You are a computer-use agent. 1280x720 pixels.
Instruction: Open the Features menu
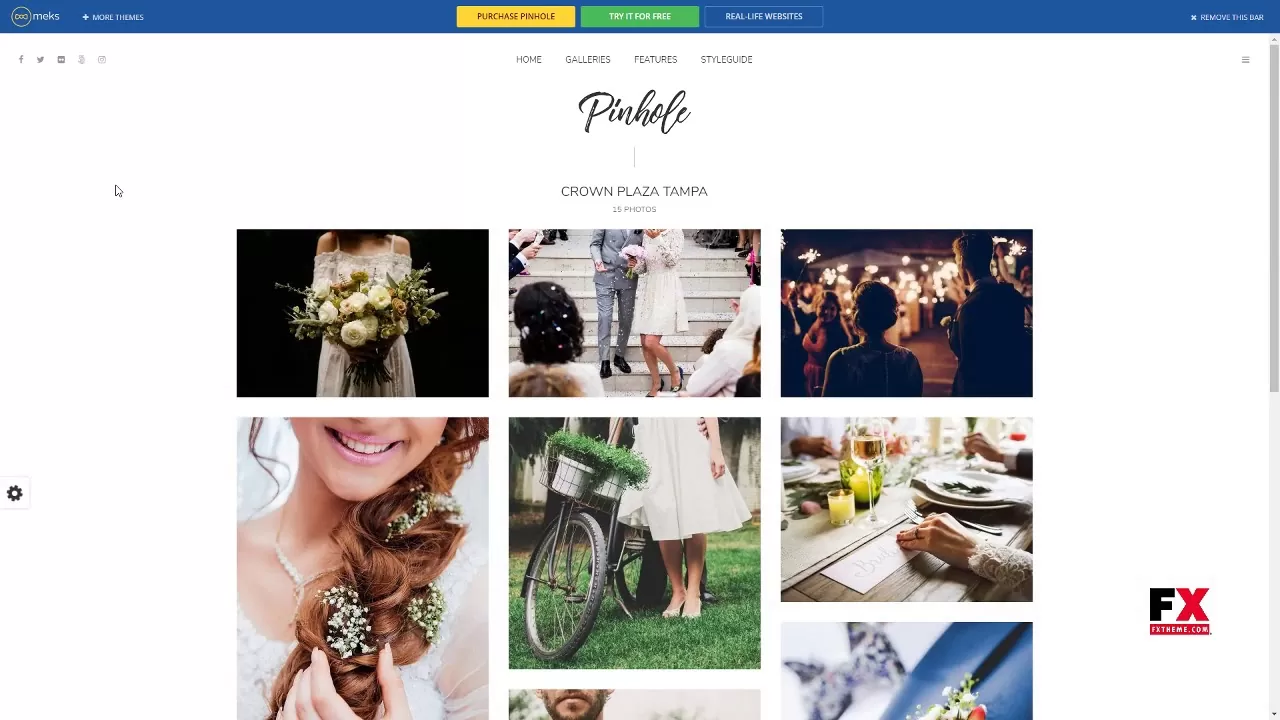655,60
